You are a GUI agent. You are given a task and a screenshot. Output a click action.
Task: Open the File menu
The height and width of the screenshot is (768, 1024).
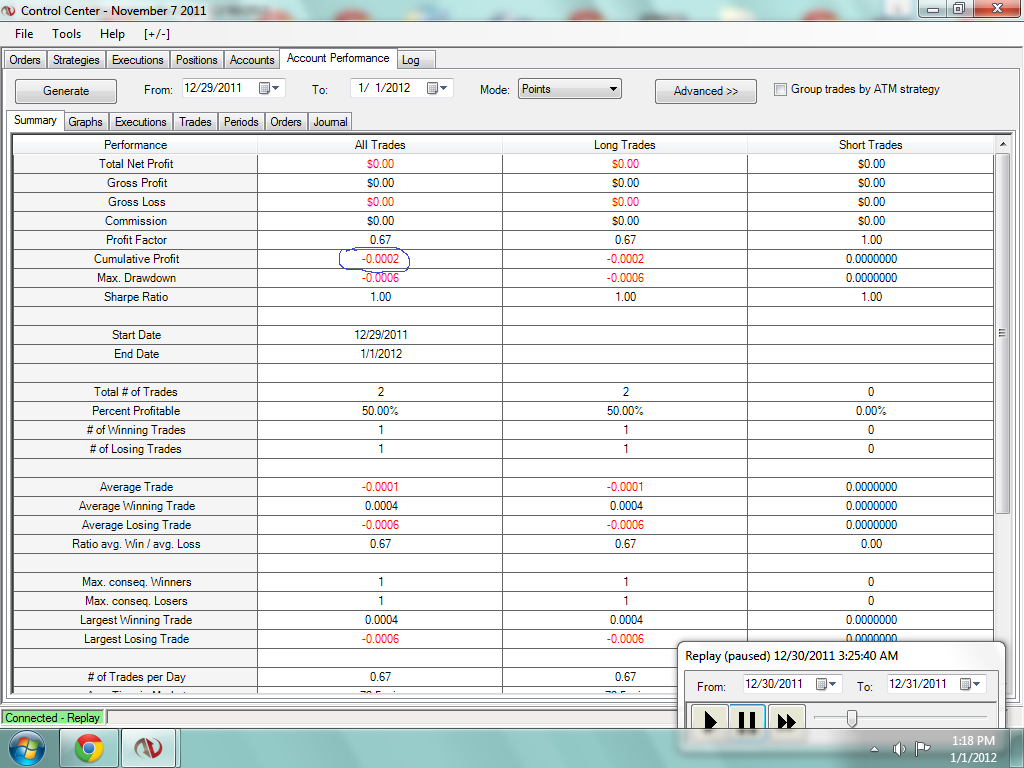pos(24,34)
